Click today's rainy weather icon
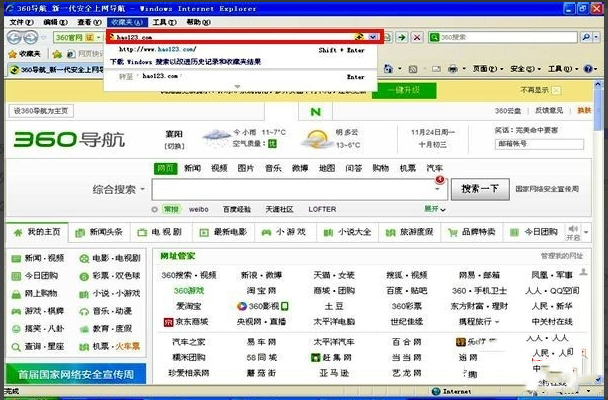 [216, 138]
